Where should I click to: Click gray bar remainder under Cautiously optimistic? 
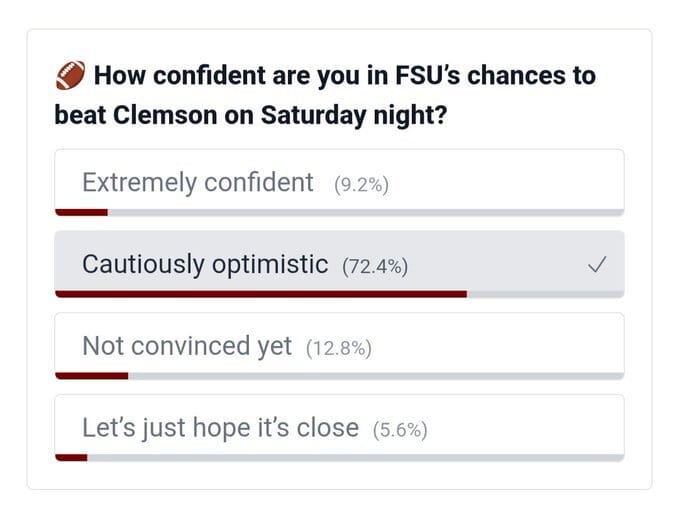click(545, 294)
